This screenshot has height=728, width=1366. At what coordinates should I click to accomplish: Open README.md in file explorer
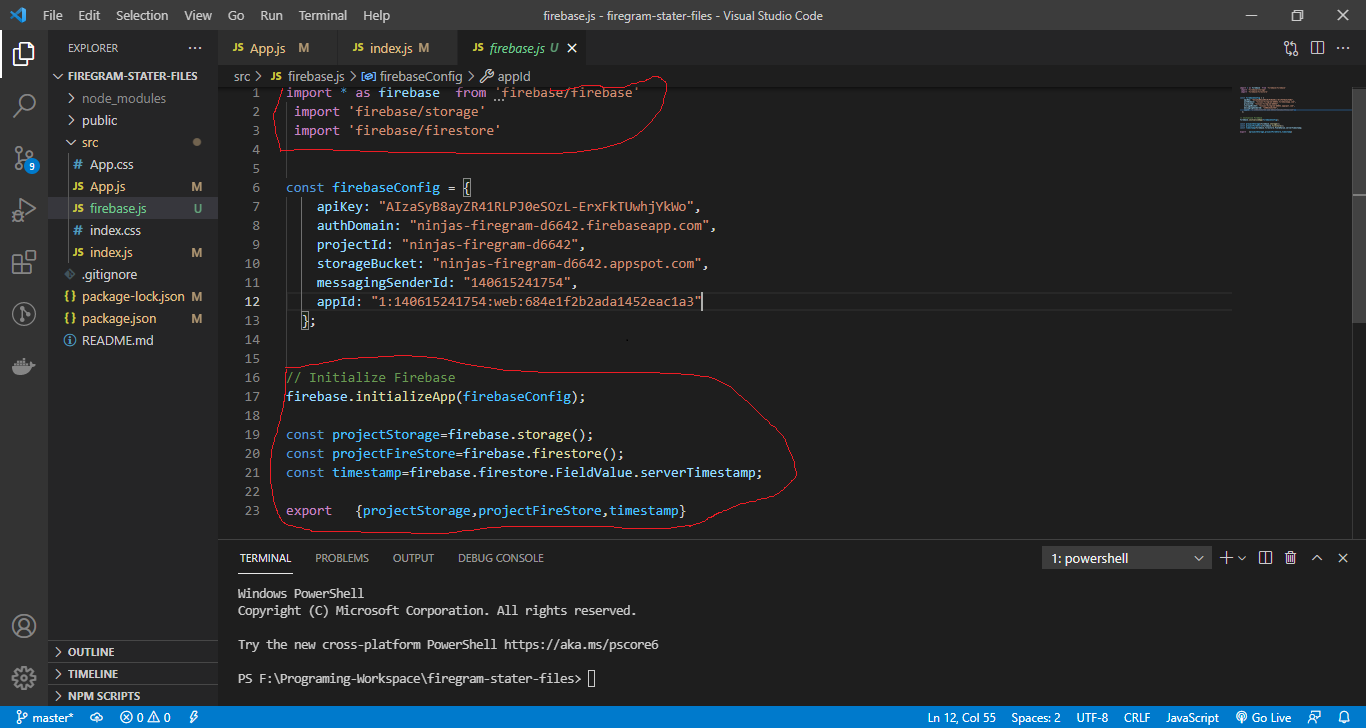(x=133, y=340)
